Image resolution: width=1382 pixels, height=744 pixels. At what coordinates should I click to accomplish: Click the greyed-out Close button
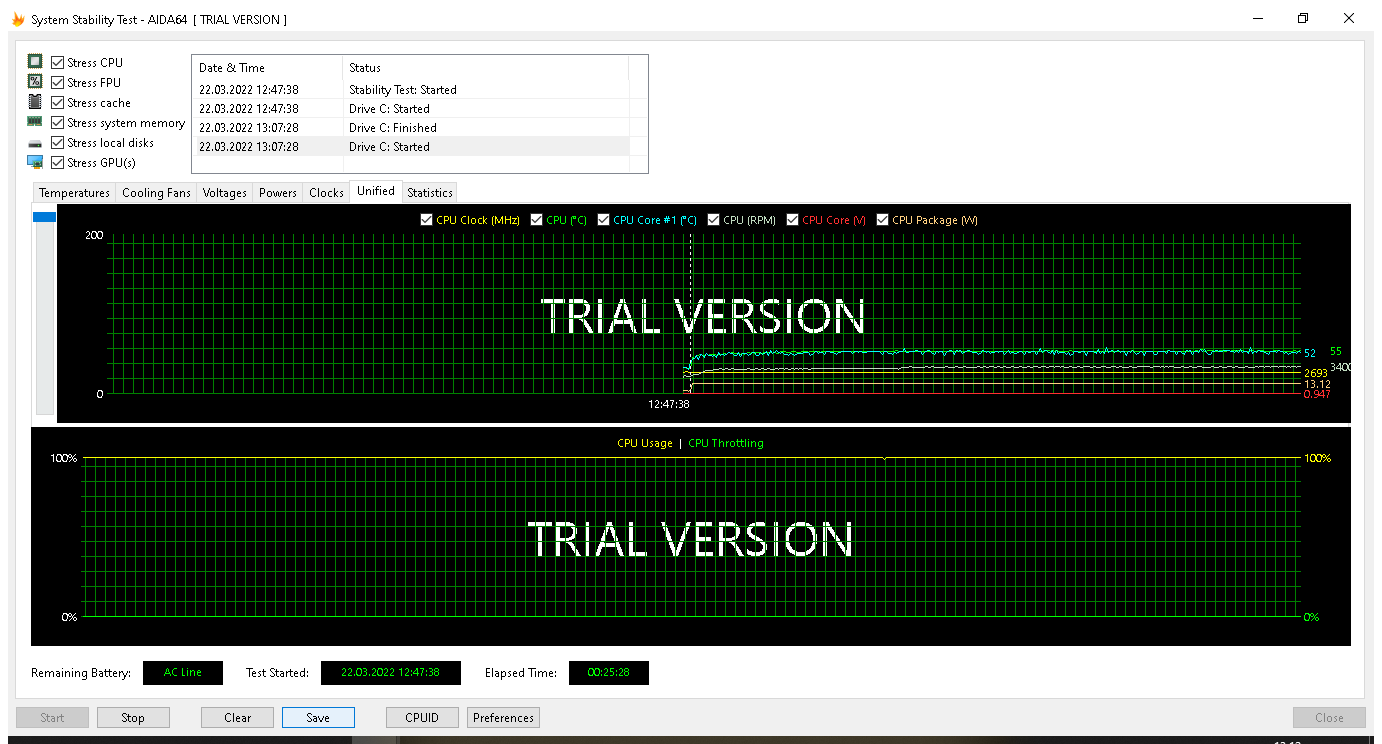1329,717
